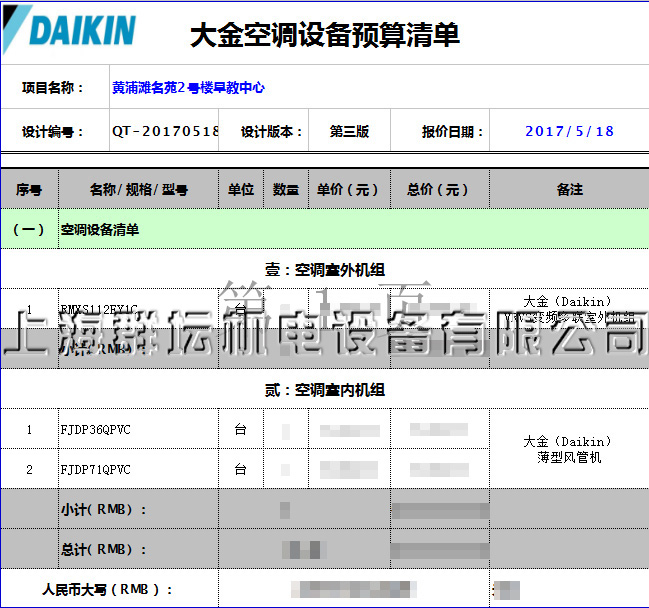
Task: Select the model cell FJDP71QPVC
Action: coord(138,469)
